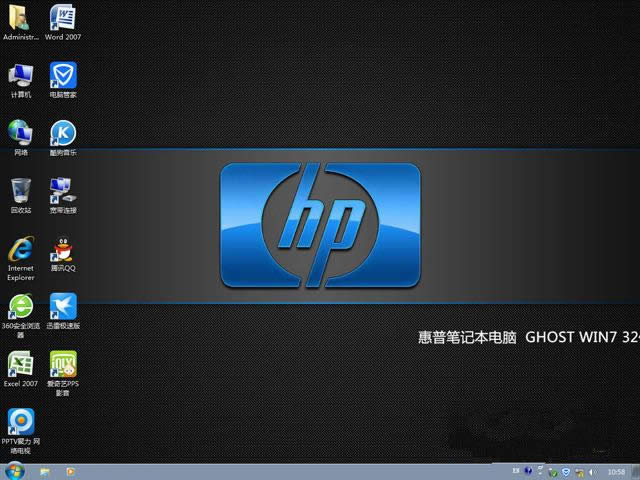
Task: Click the Show desktop strip at taskbar end
Action: (x=636, y=471)
